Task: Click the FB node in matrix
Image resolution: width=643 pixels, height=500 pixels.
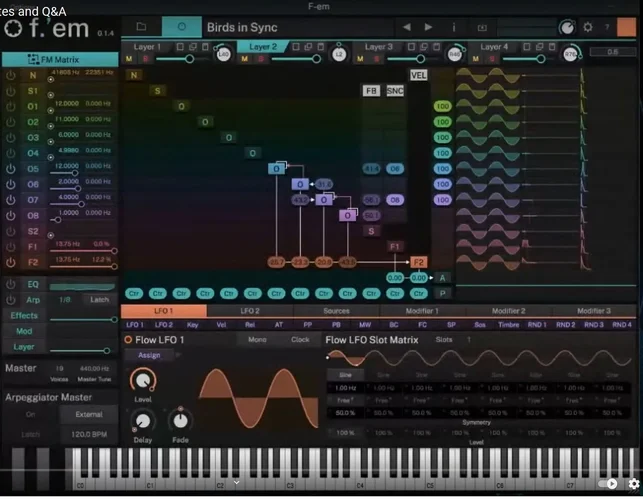Action: click(x=371, y=91)
